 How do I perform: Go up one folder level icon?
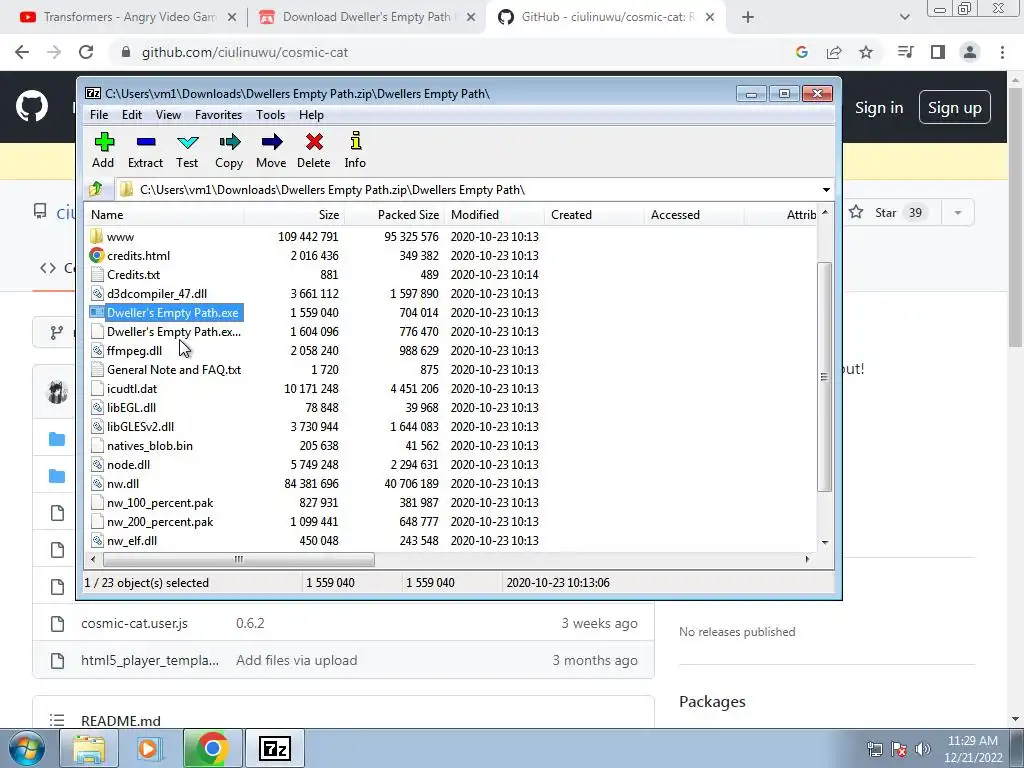[96, 189]
